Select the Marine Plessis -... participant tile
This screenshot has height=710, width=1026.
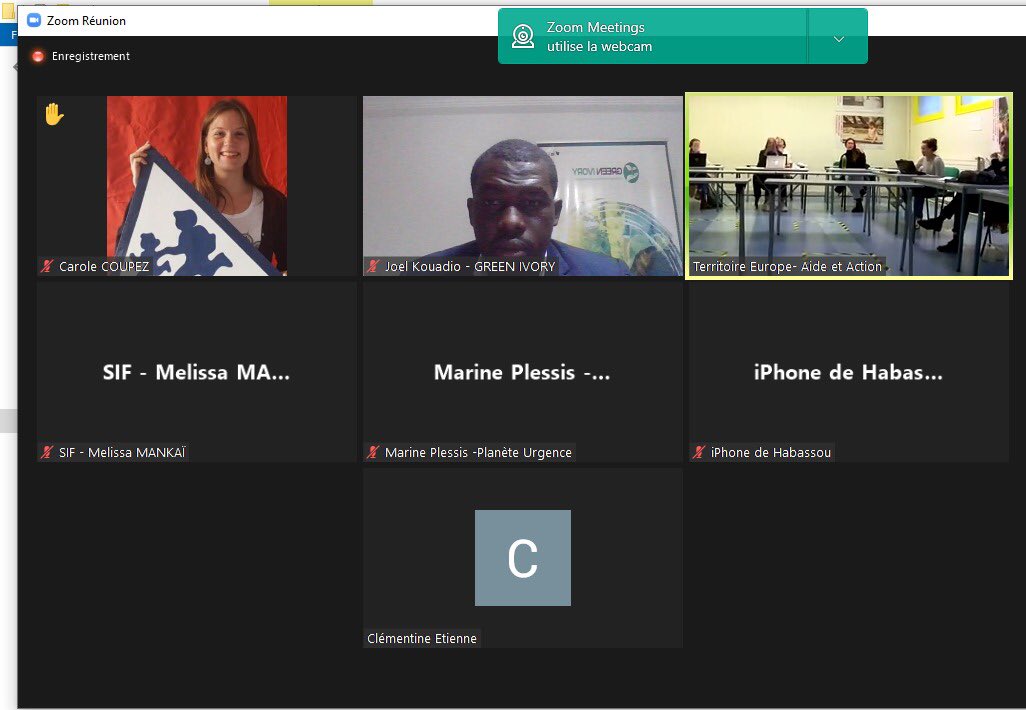[x=523, y=372]
